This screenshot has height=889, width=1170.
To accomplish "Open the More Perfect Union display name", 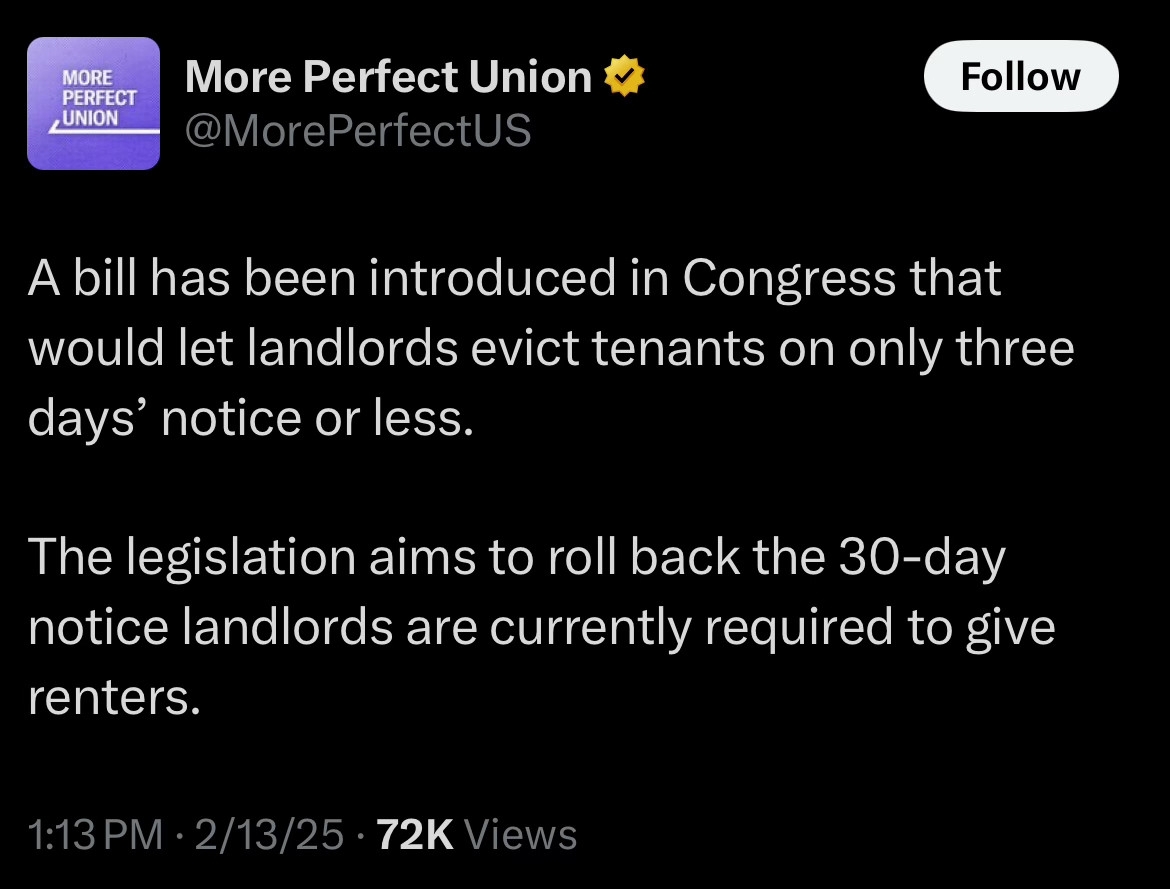I will pyautogui.click(x=388, y=77).
